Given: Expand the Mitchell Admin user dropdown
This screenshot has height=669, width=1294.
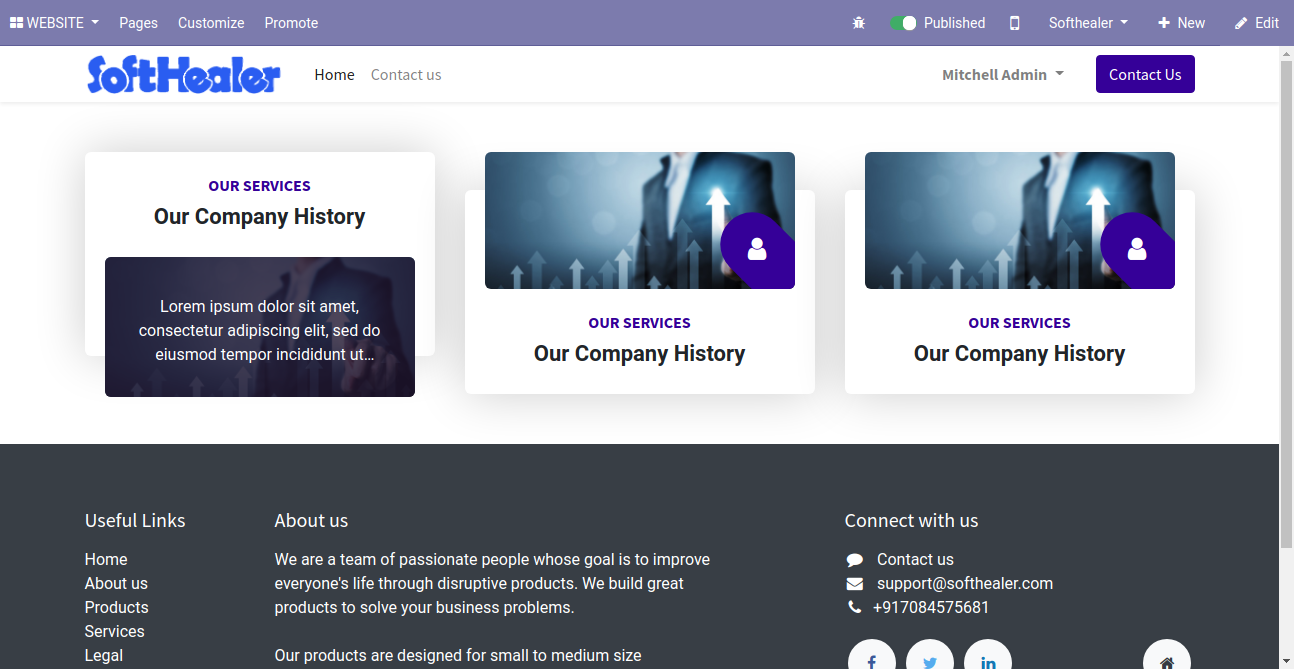Looking at the screenshot, I should [1003, 75].
